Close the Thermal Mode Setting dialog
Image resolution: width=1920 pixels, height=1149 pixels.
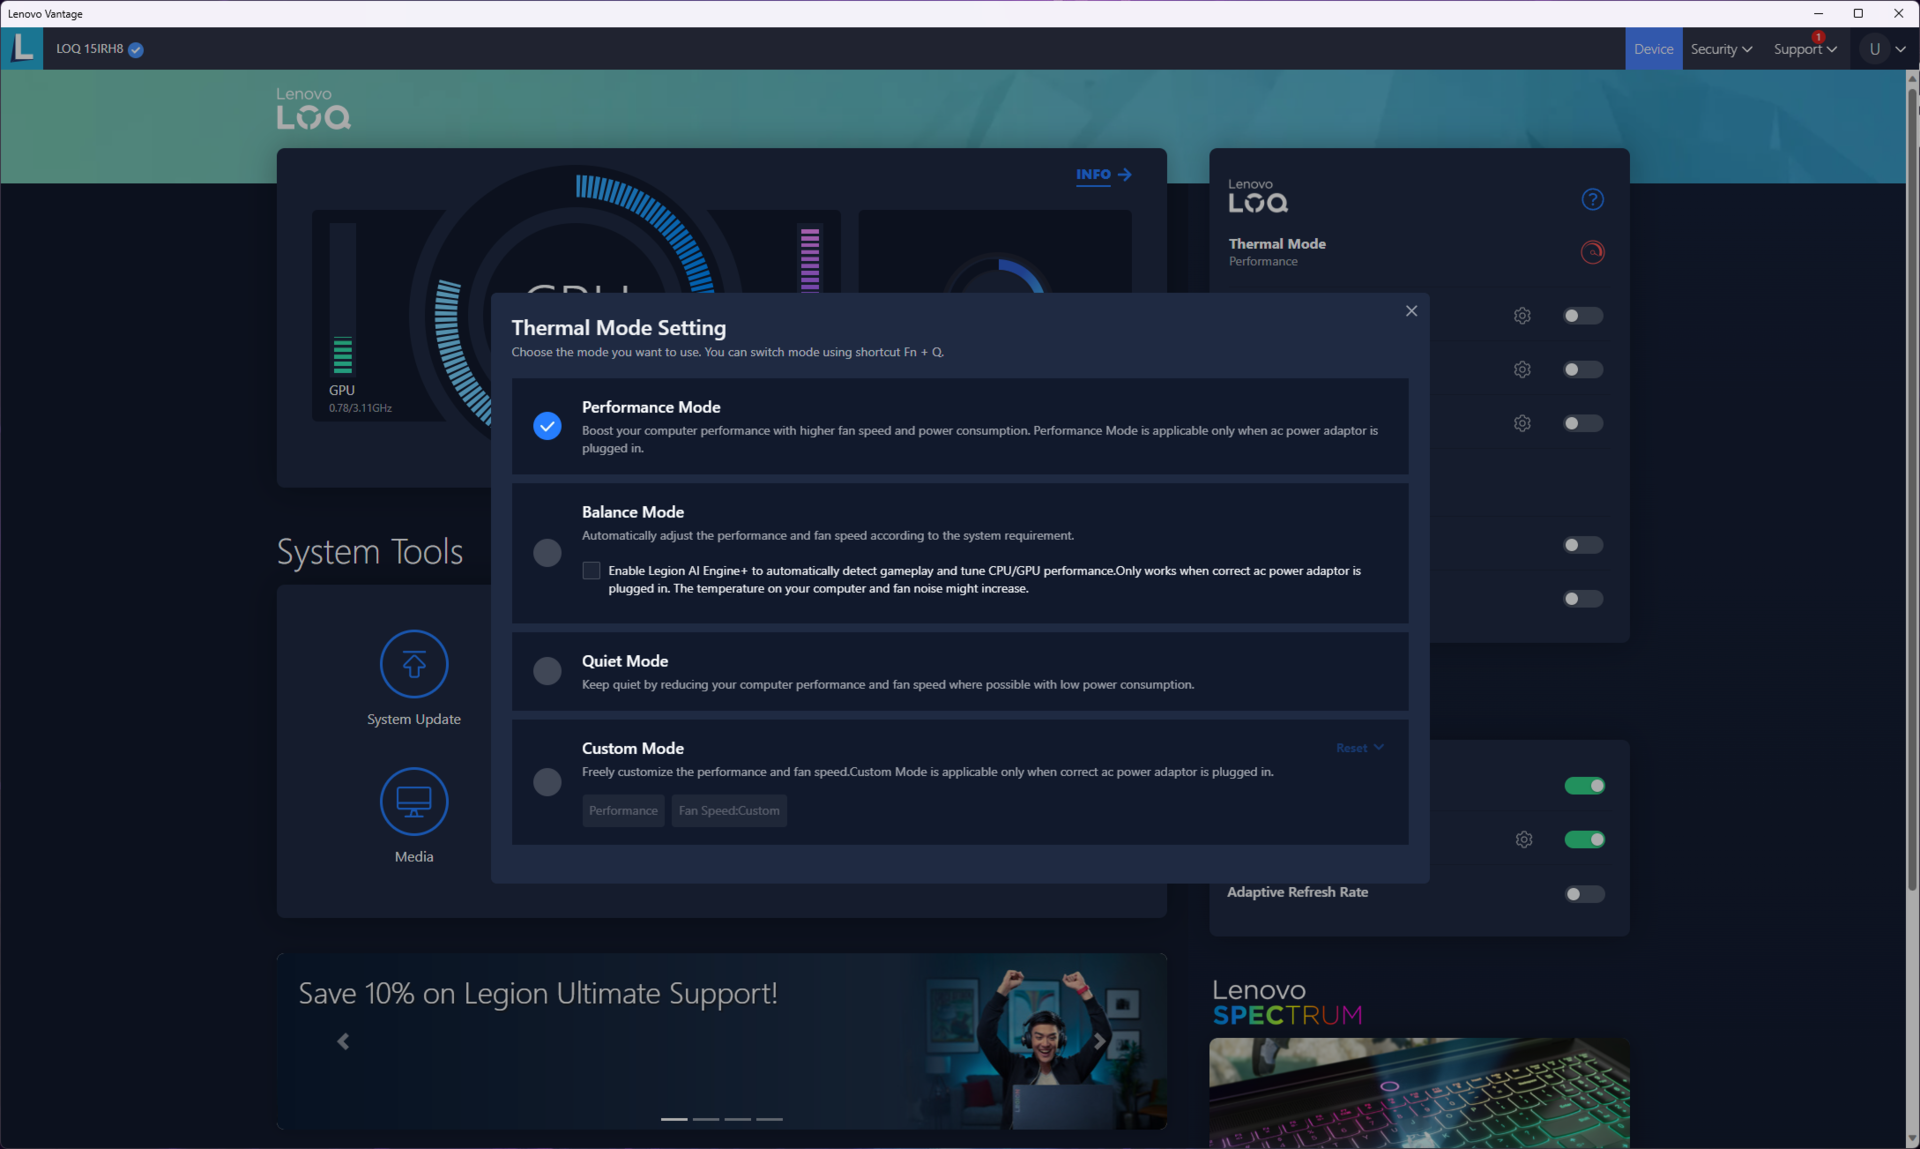click(1411, 311)
